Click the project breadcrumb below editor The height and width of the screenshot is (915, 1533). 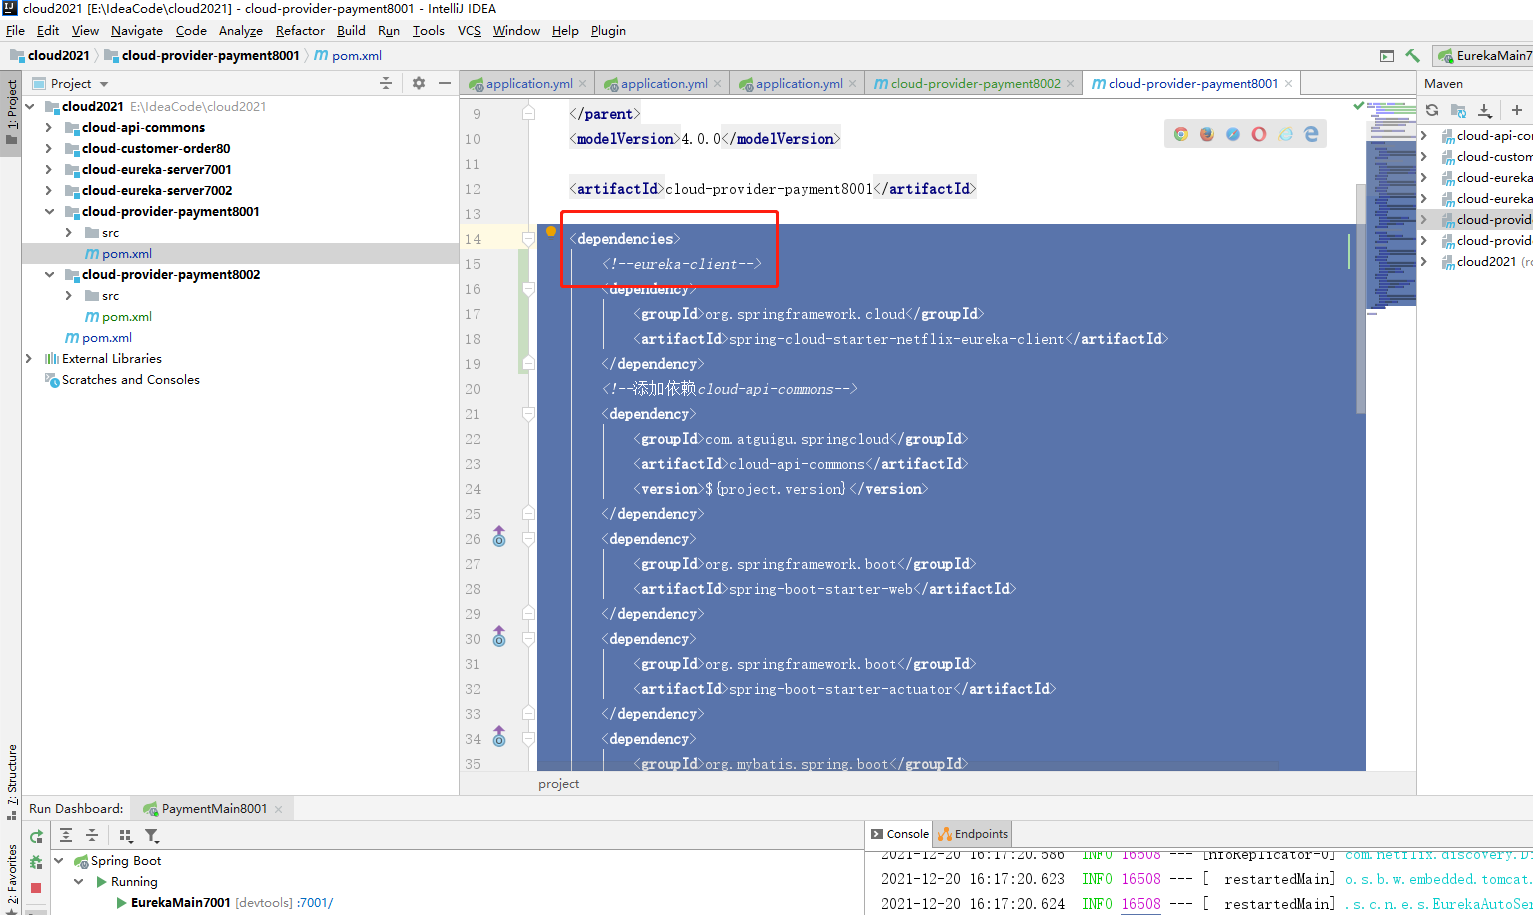click(x=558, y=784)
